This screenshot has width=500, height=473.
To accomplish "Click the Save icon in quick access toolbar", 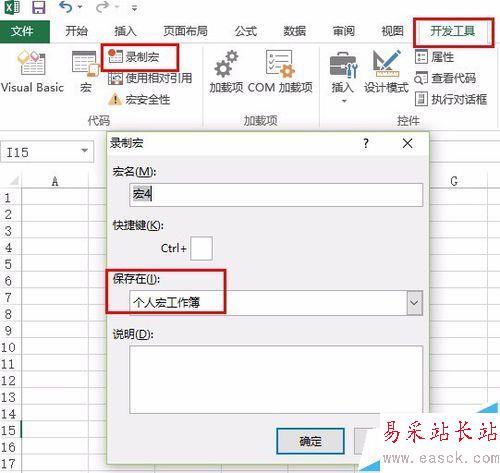I will pyautogui.click(x=39, y=7).
